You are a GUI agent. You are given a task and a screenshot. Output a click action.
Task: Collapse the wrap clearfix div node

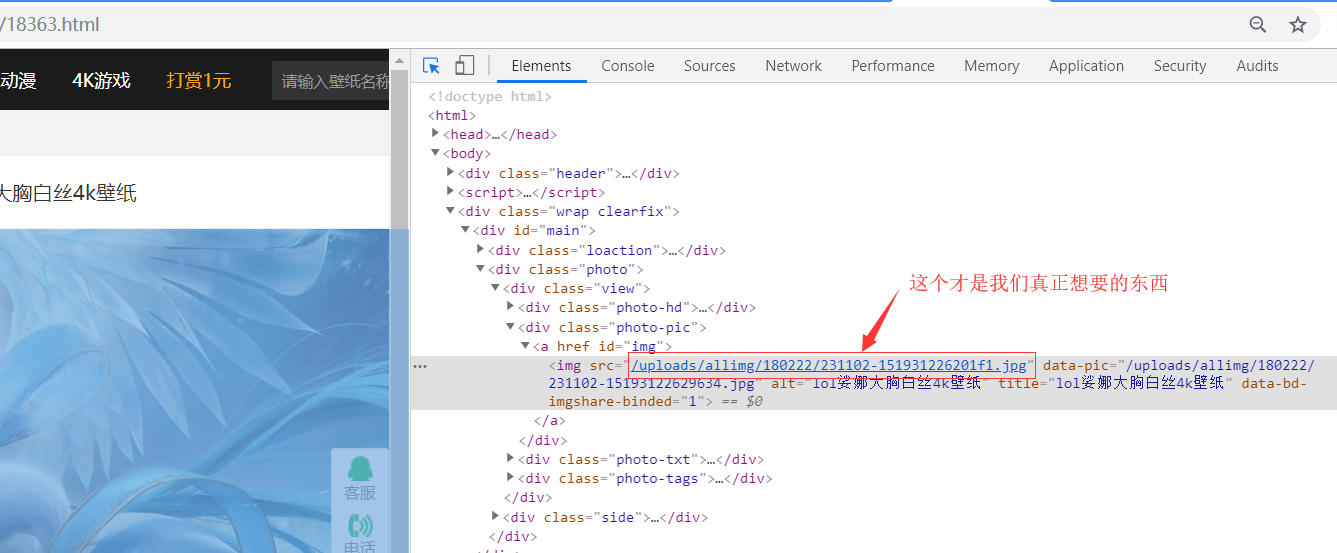(x=450, y=211)
